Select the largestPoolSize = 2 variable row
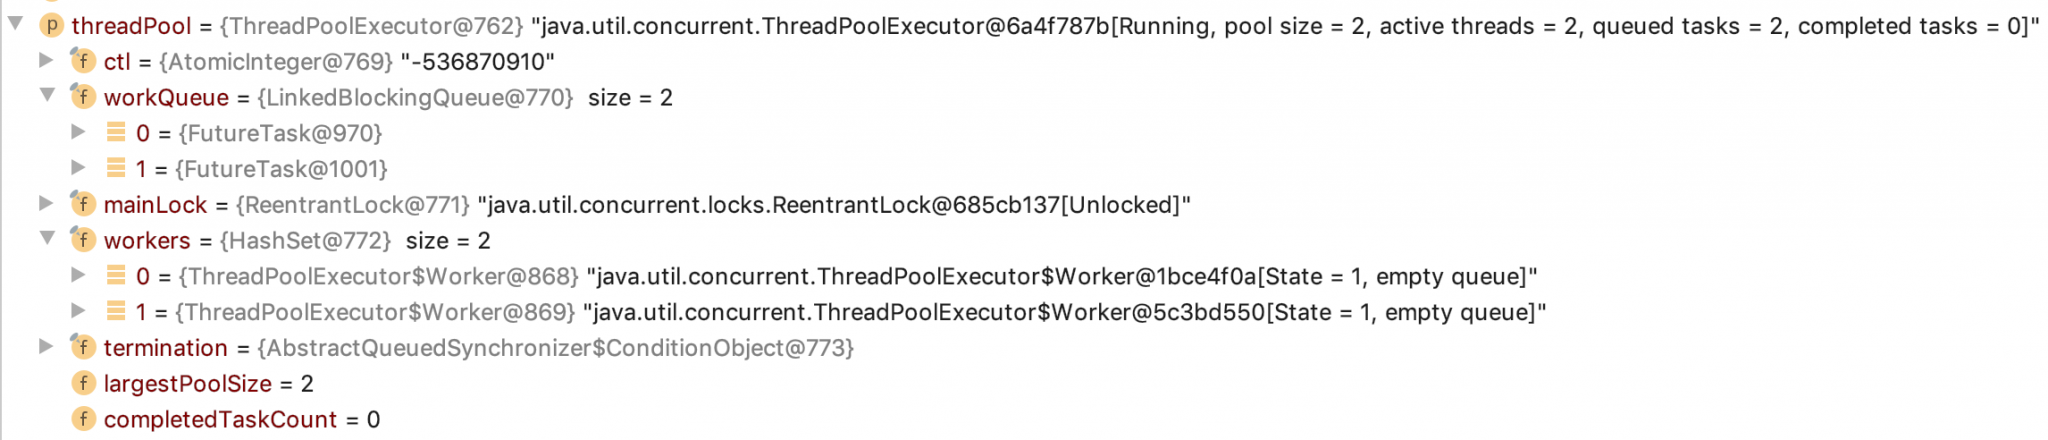2048x440 pixels. pyautogui.click(x=208, y=384)
